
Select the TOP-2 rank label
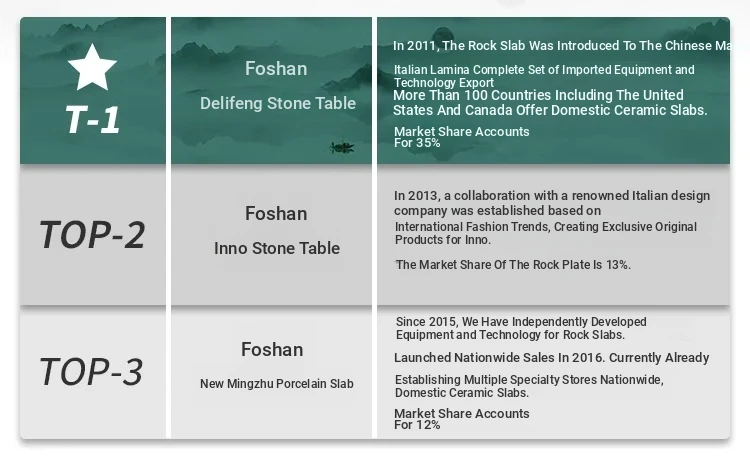point(92,235)
